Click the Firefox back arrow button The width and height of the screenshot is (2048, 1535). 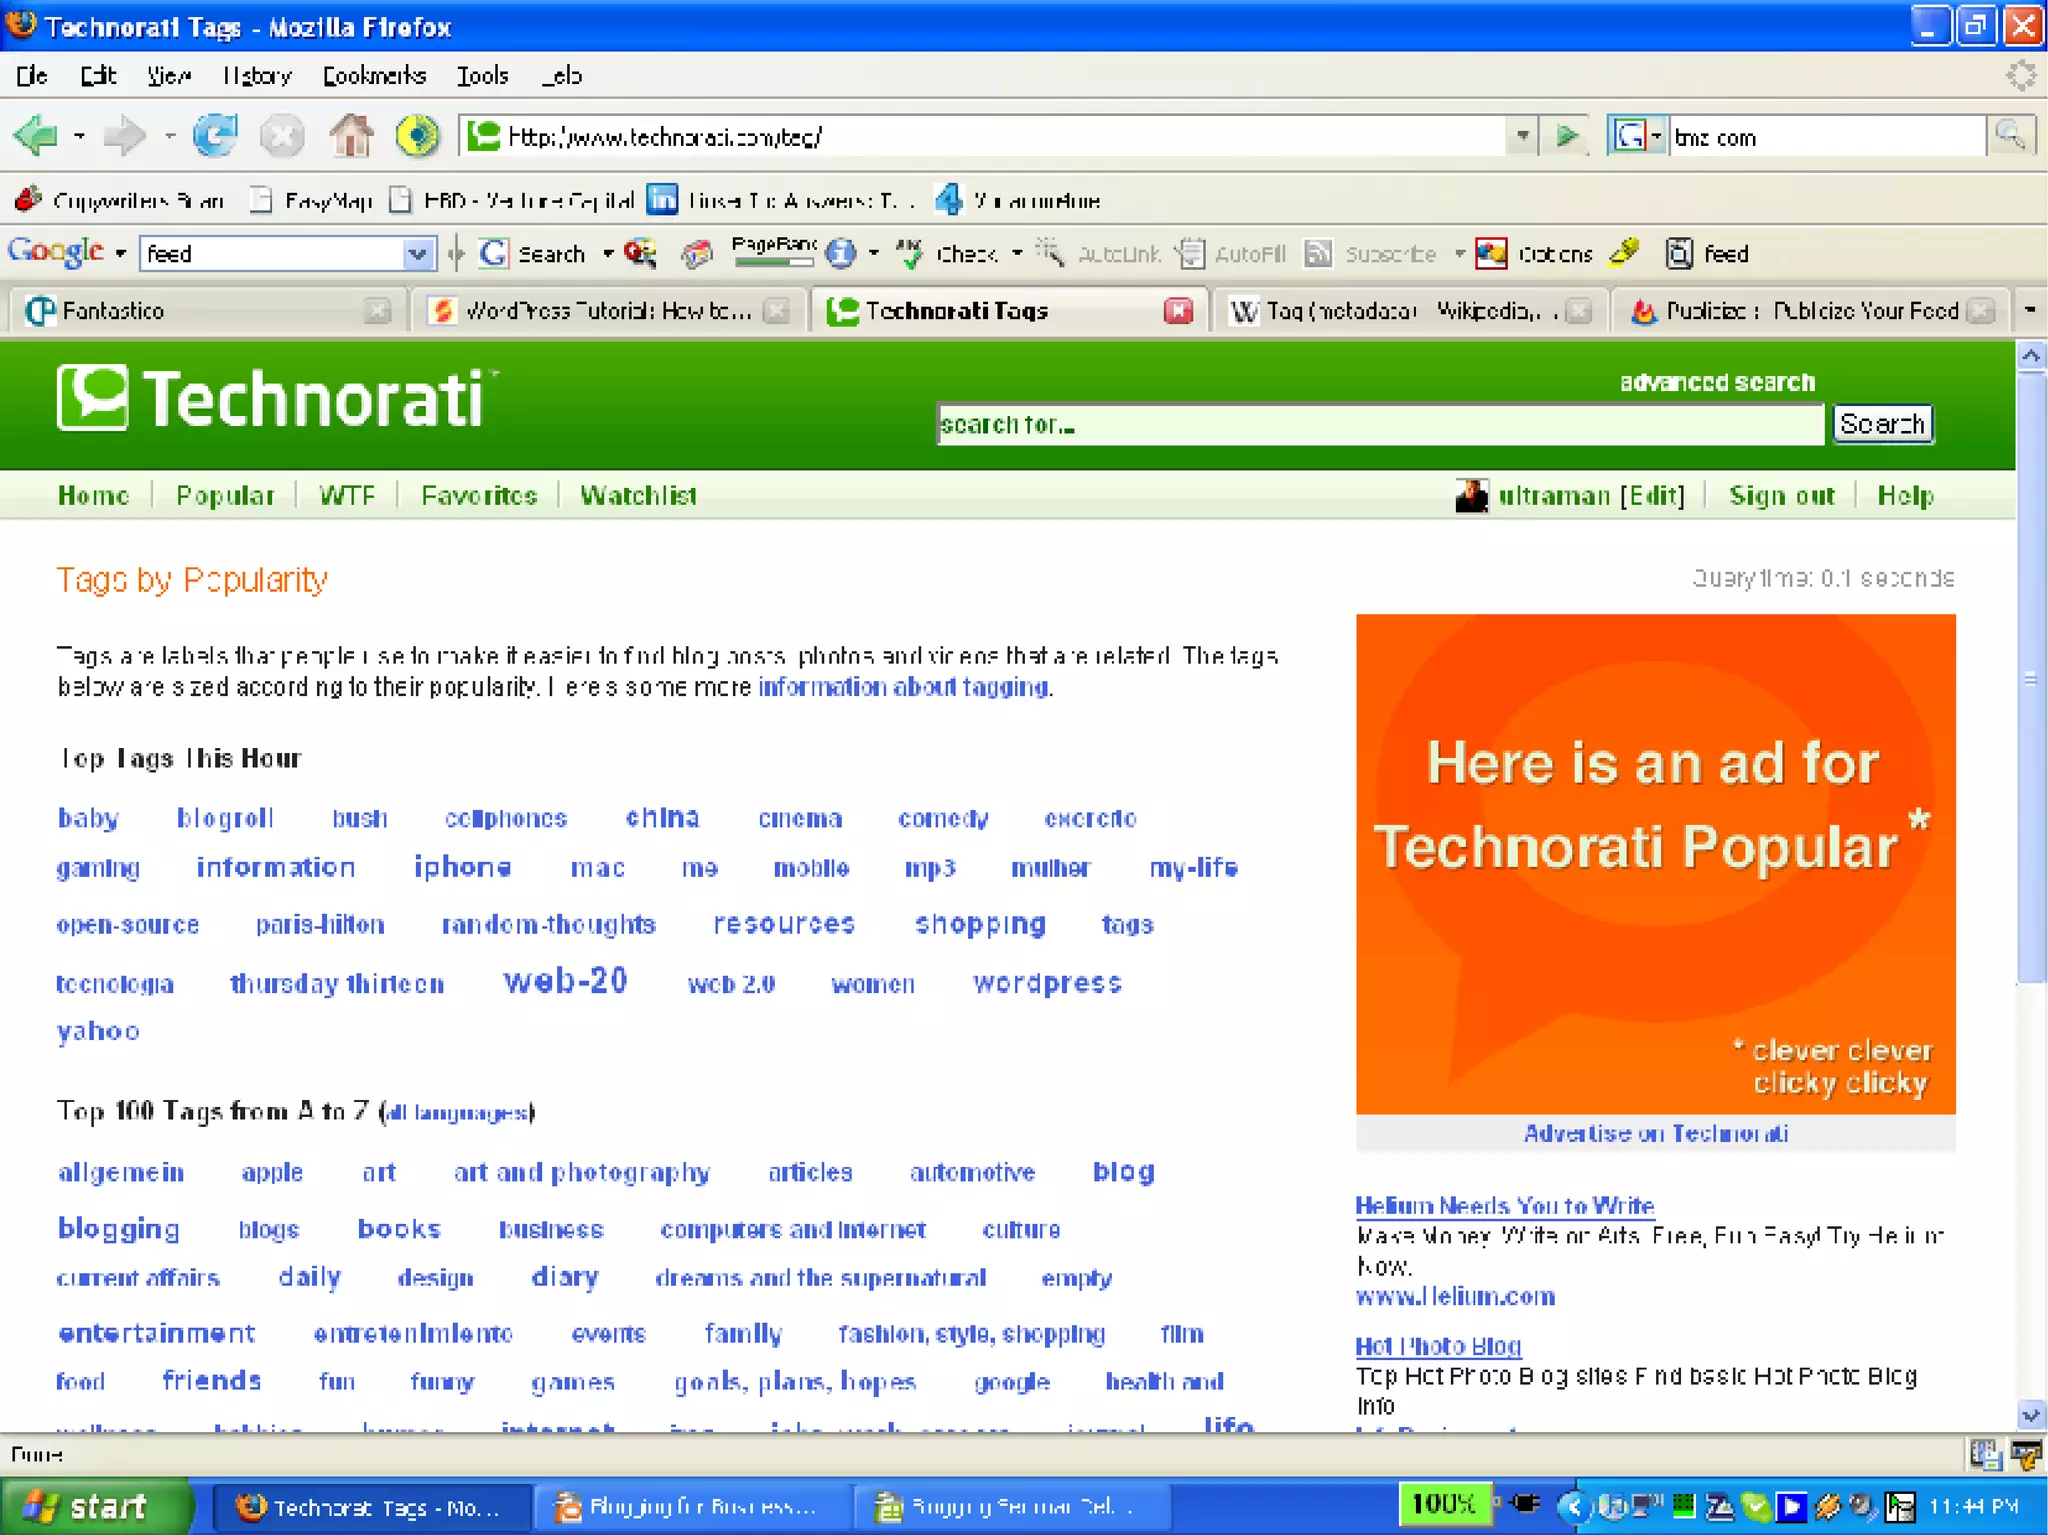37,135
